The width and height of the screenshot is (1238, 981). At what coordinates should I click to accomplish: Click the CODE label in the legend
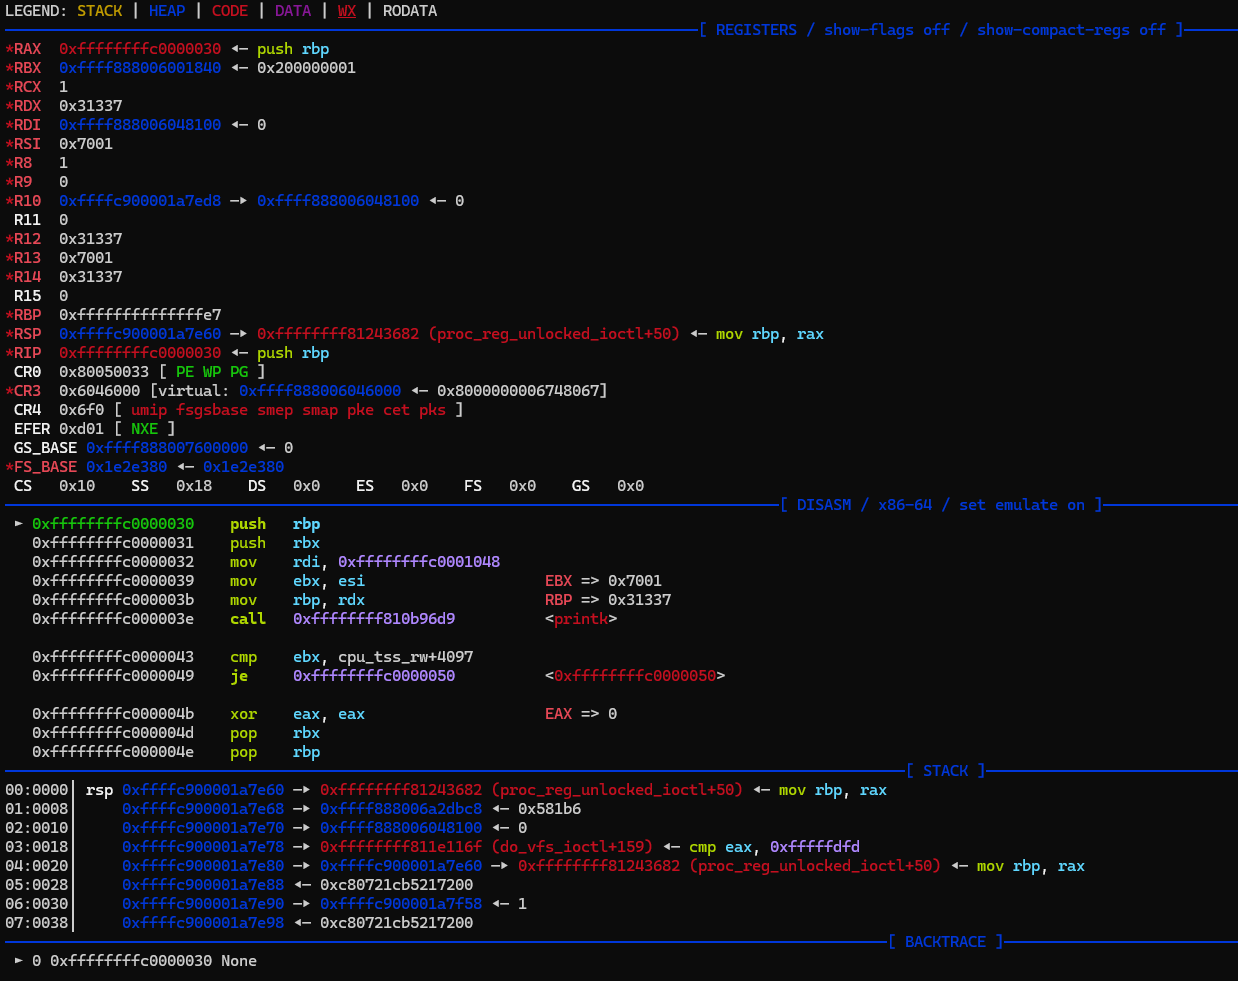(x=229, y=11)
